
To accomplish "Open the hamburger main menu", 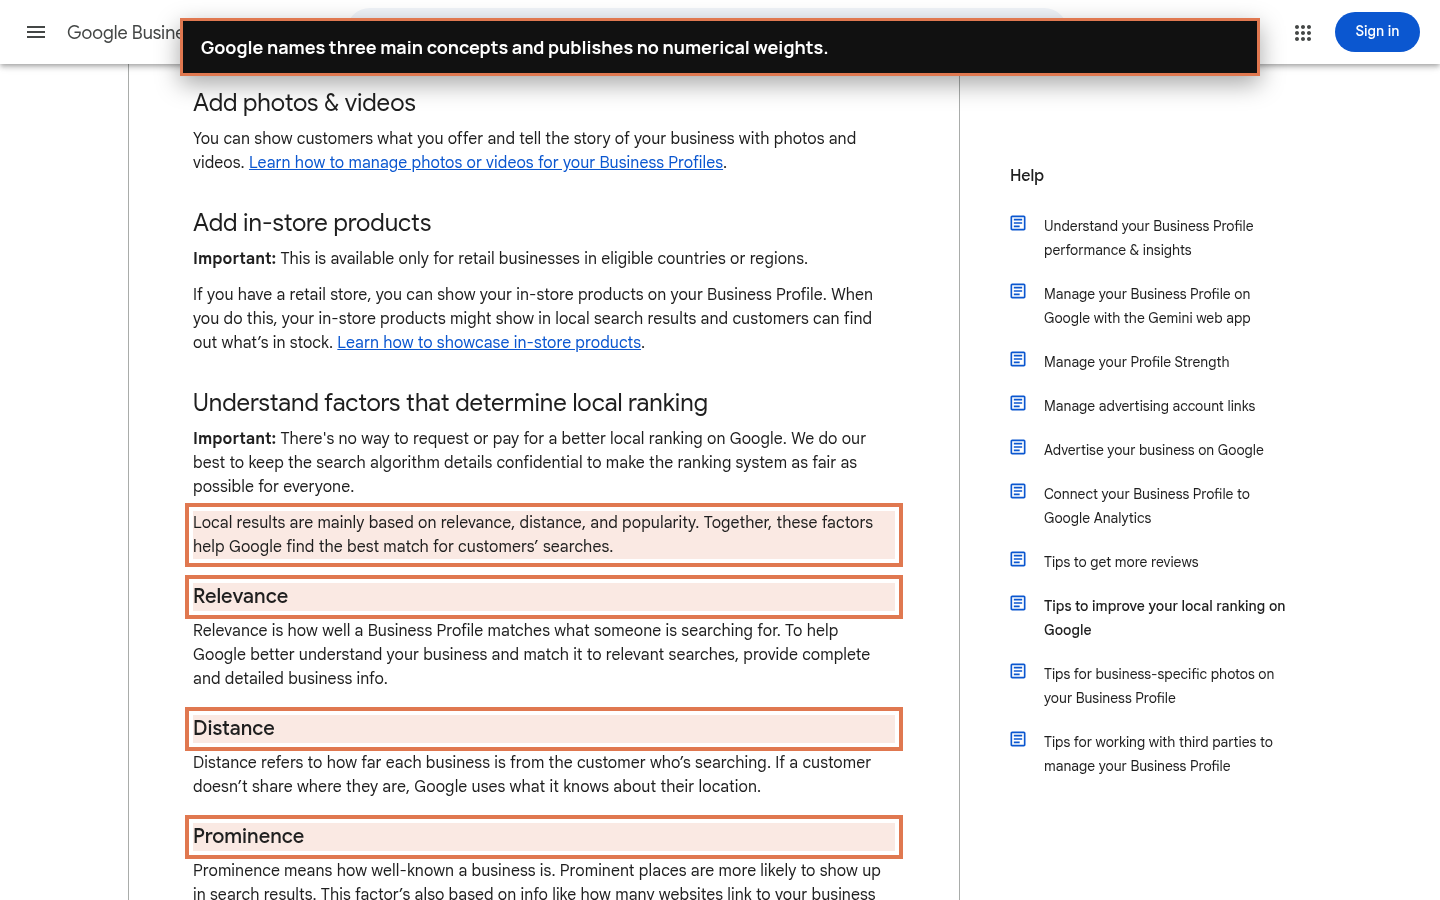I will pos(36,32).
